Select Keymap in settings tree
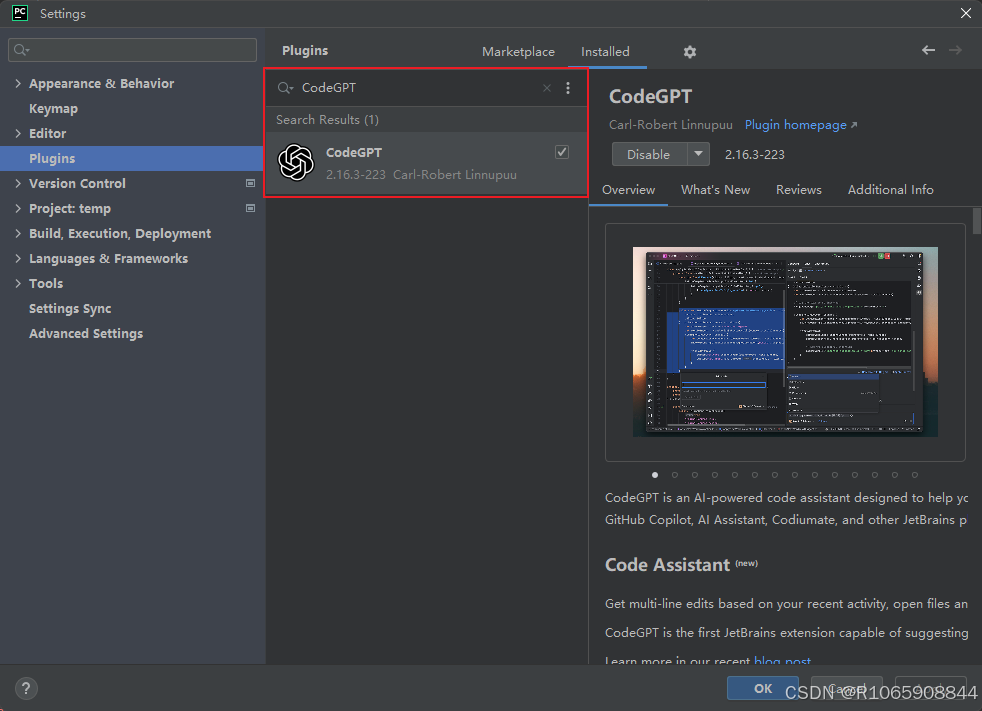The height and width of the screenshot is (711, 982). click(53, 108)
